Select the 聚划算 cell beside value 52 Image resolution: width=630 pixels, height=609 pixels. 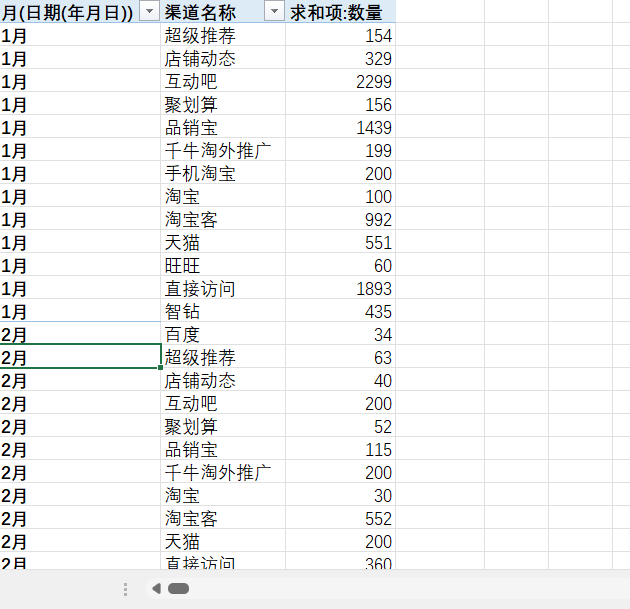[x=223, y=426]
